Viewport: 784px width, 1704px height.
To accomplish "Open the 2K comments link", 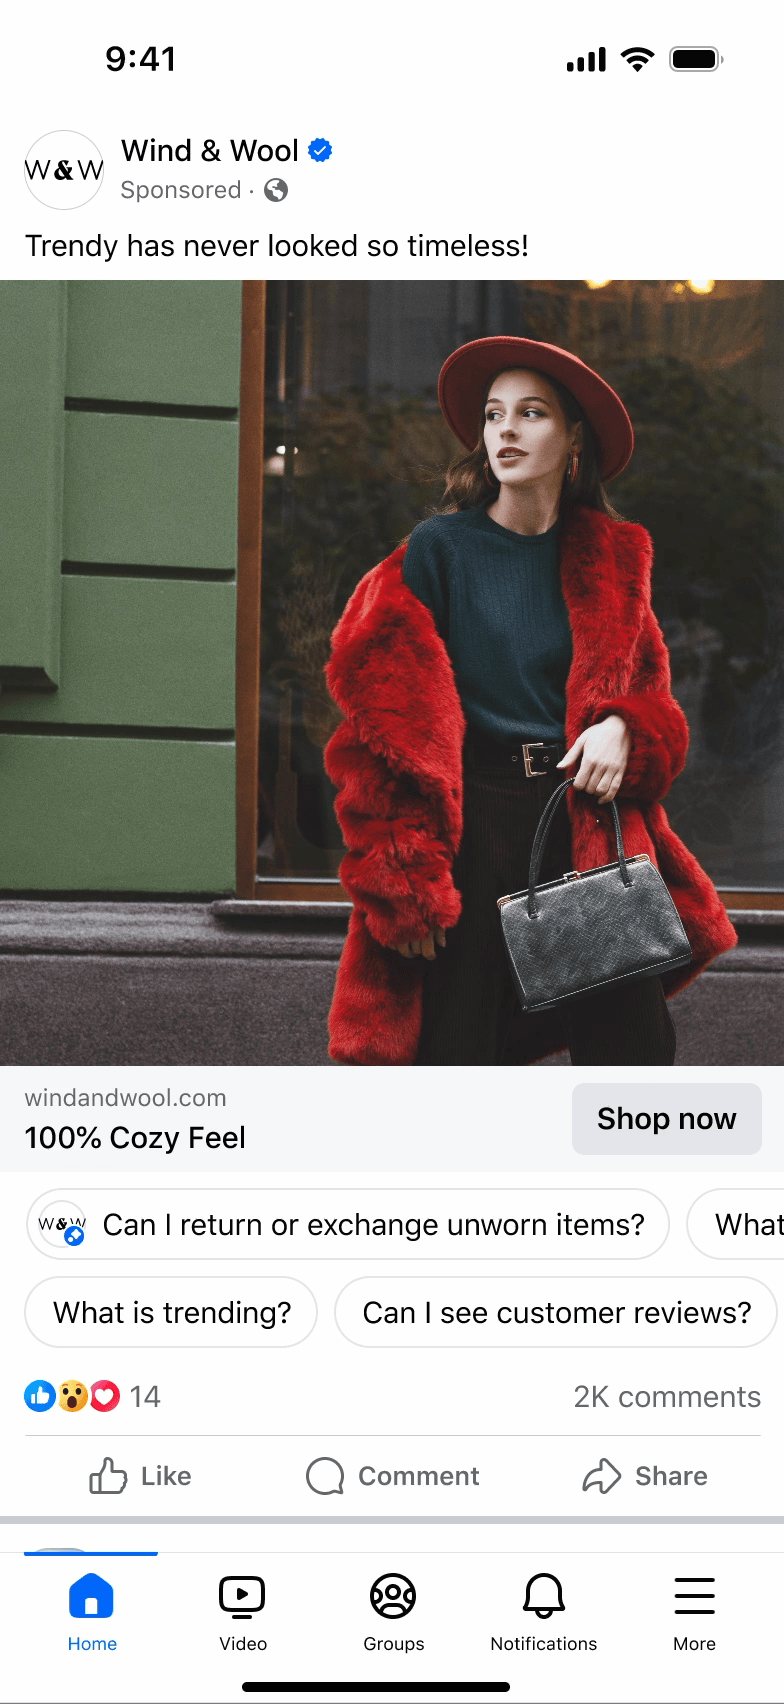I will pos(667,1397).
